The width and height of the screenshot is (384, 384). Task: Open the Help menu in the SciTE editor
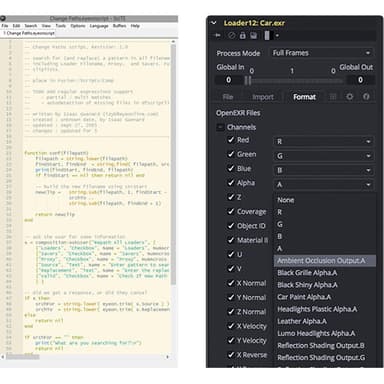(x=135, y=26)
